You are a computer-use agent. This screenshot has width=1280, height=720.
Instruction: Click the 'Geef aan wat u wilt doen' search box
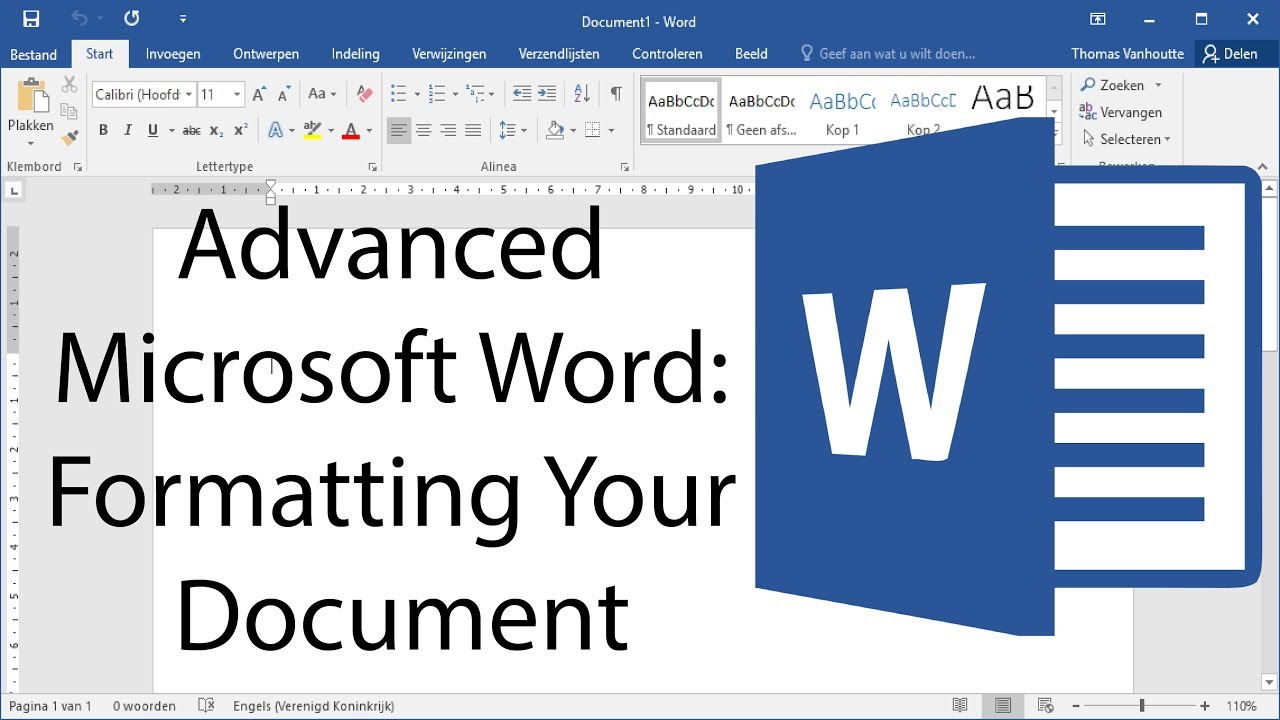point(896,54)
